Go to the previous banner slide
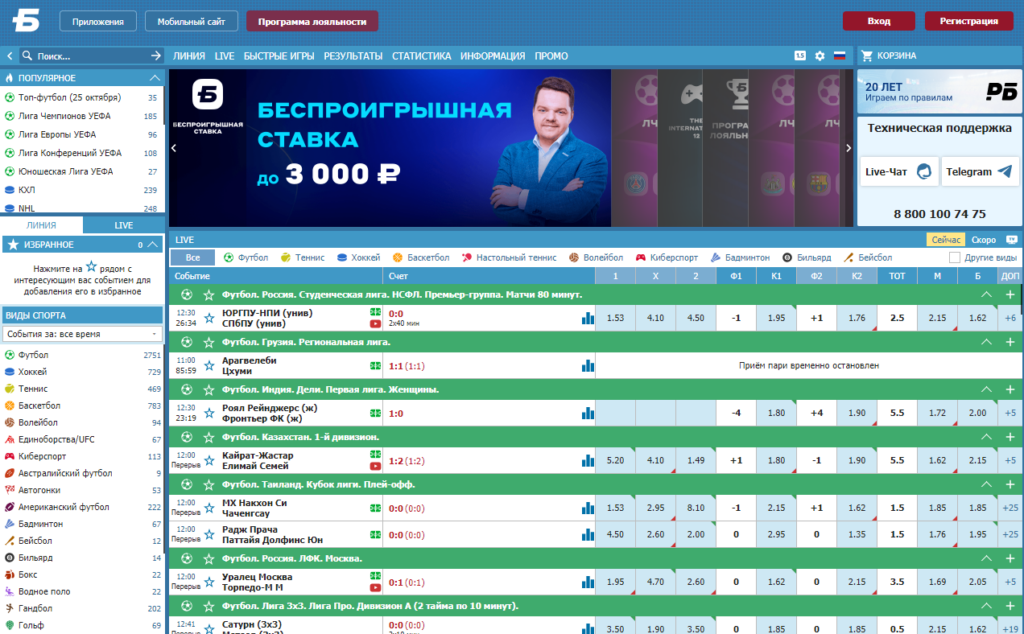1024x634 pixels. pyautogui.click(x=174, y=148)
